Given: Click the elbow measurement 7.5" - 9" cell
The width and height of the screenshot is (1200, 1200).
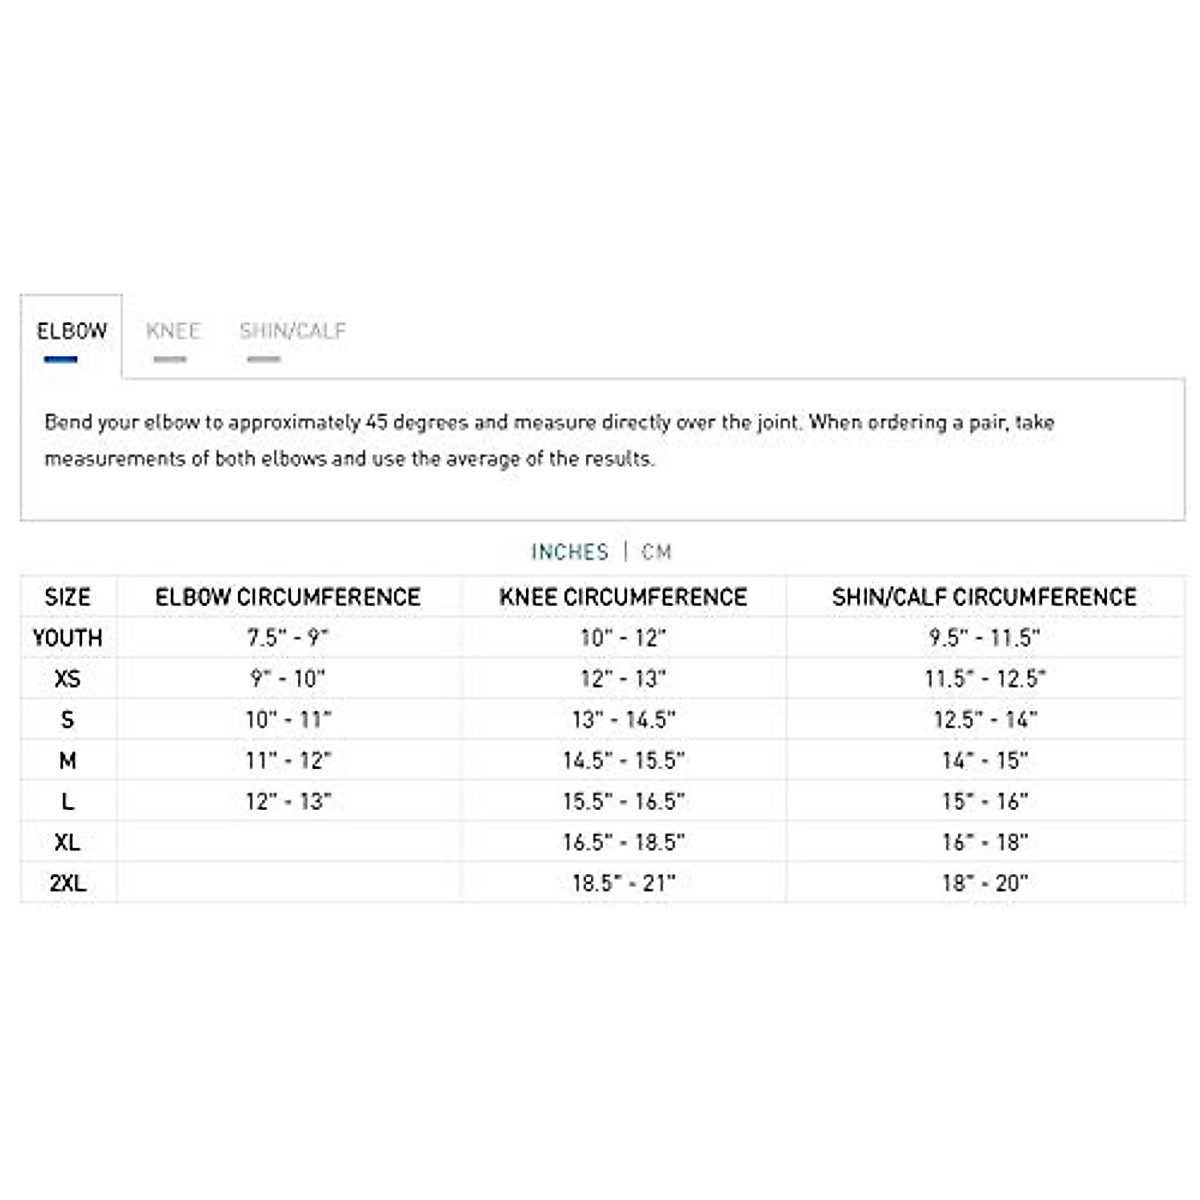Looking at the screenshot, I should tap(288, 638).
